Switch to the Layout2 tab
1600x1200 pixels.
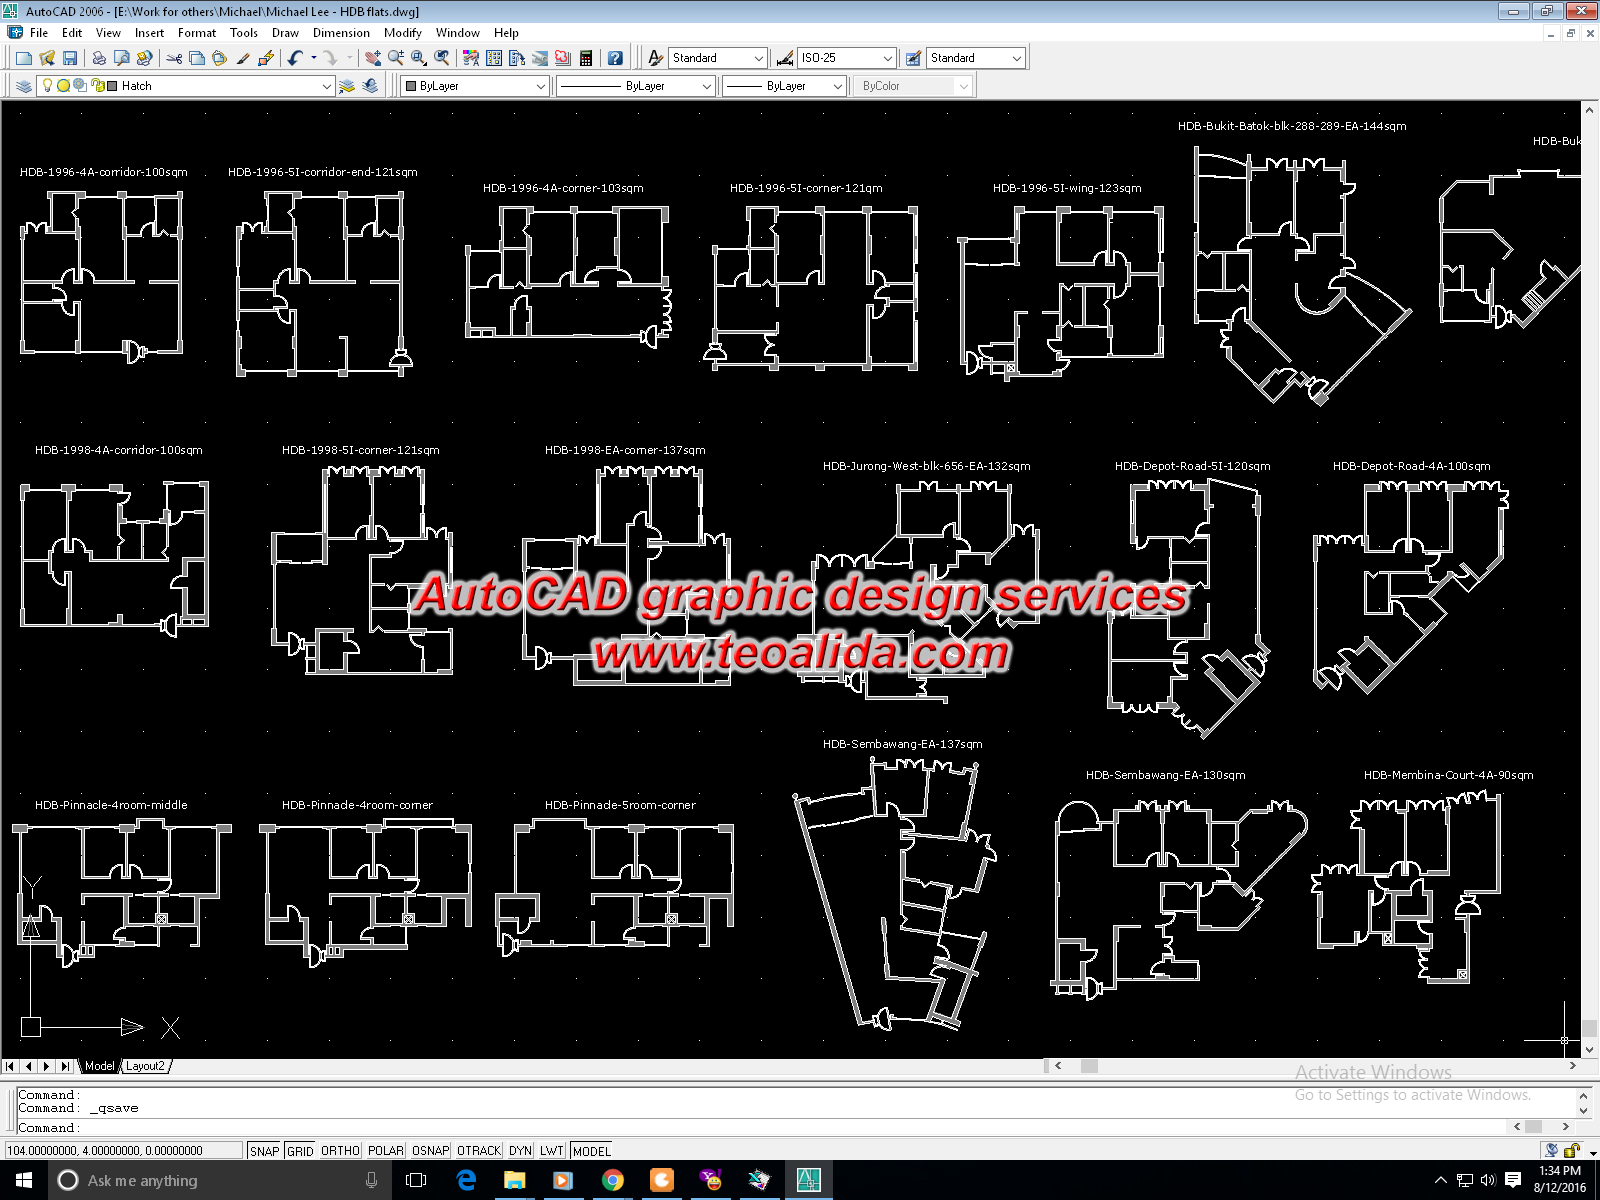(x=145, y=1066)
